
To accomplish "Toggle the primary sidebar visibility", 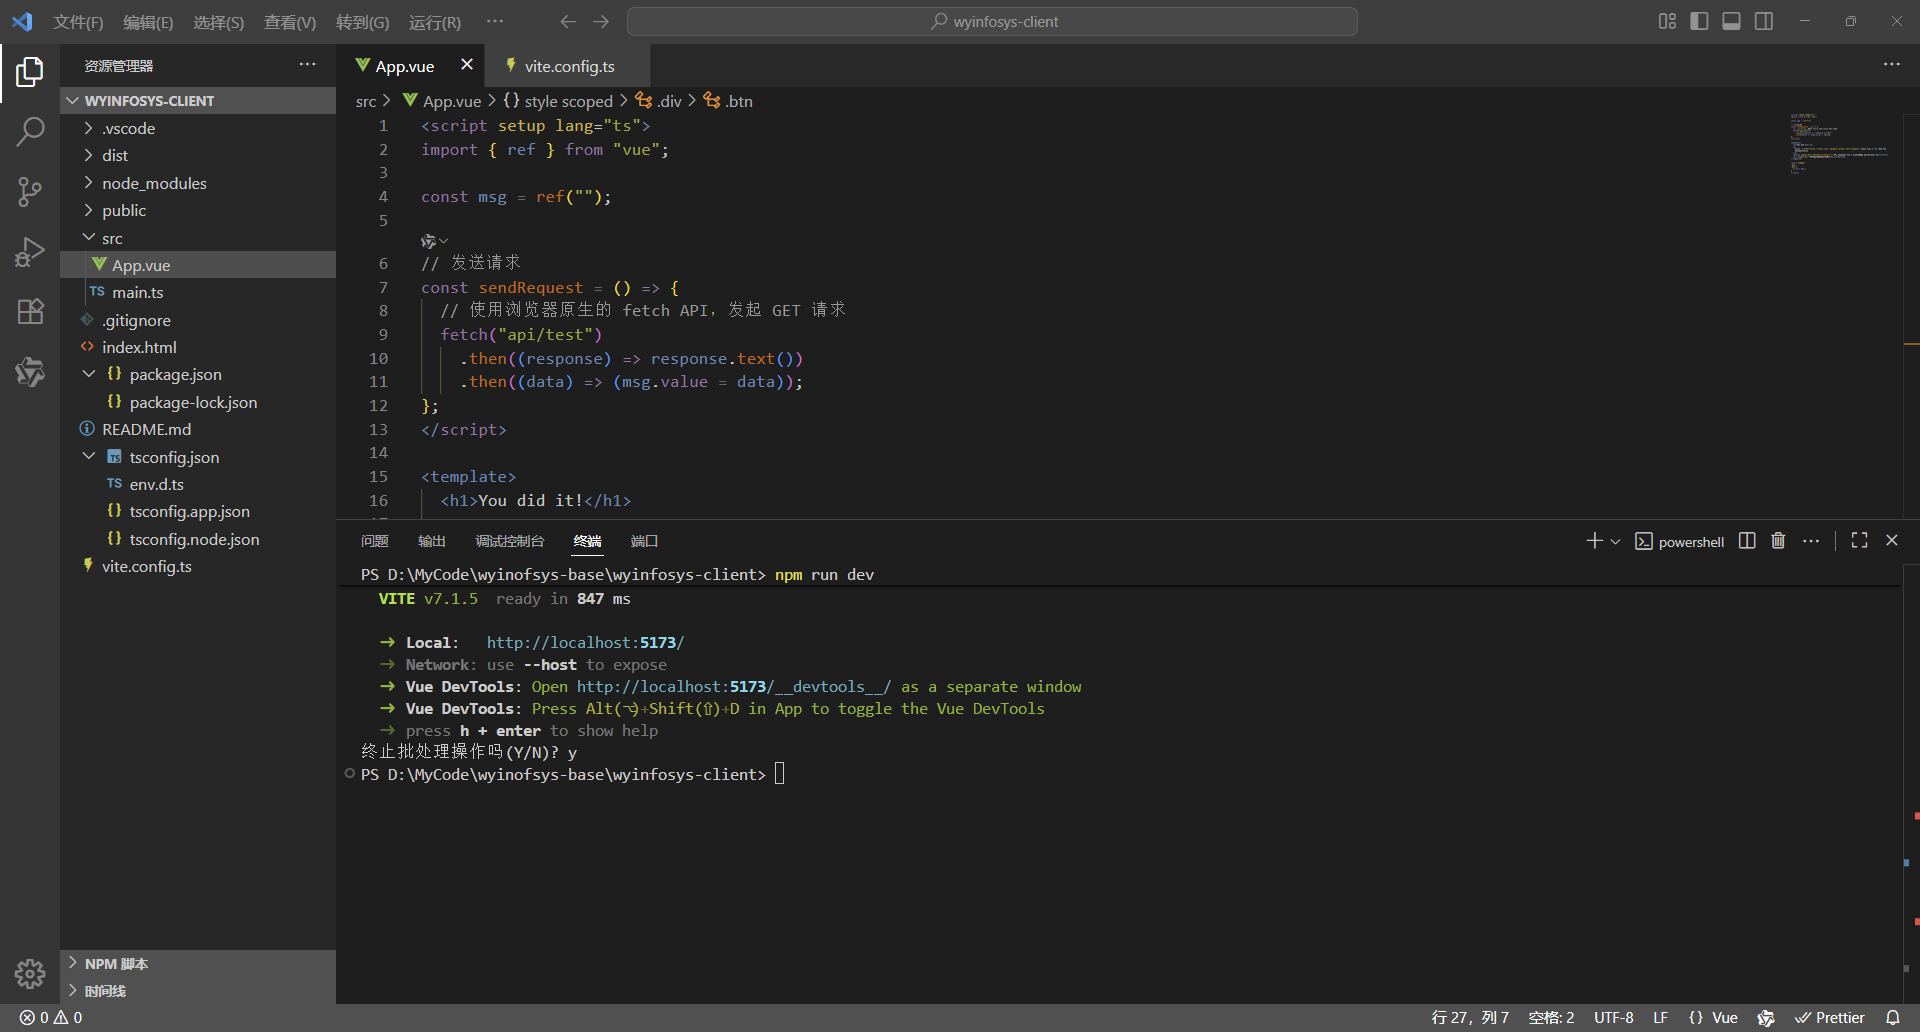I will click(x=1700, y=21).
